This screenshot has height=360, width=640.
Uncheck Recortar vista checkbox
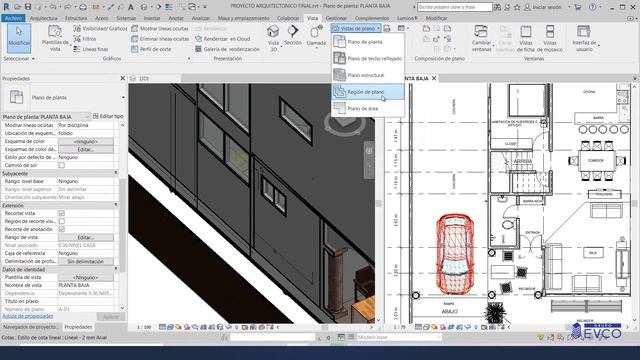coord(62,213)
